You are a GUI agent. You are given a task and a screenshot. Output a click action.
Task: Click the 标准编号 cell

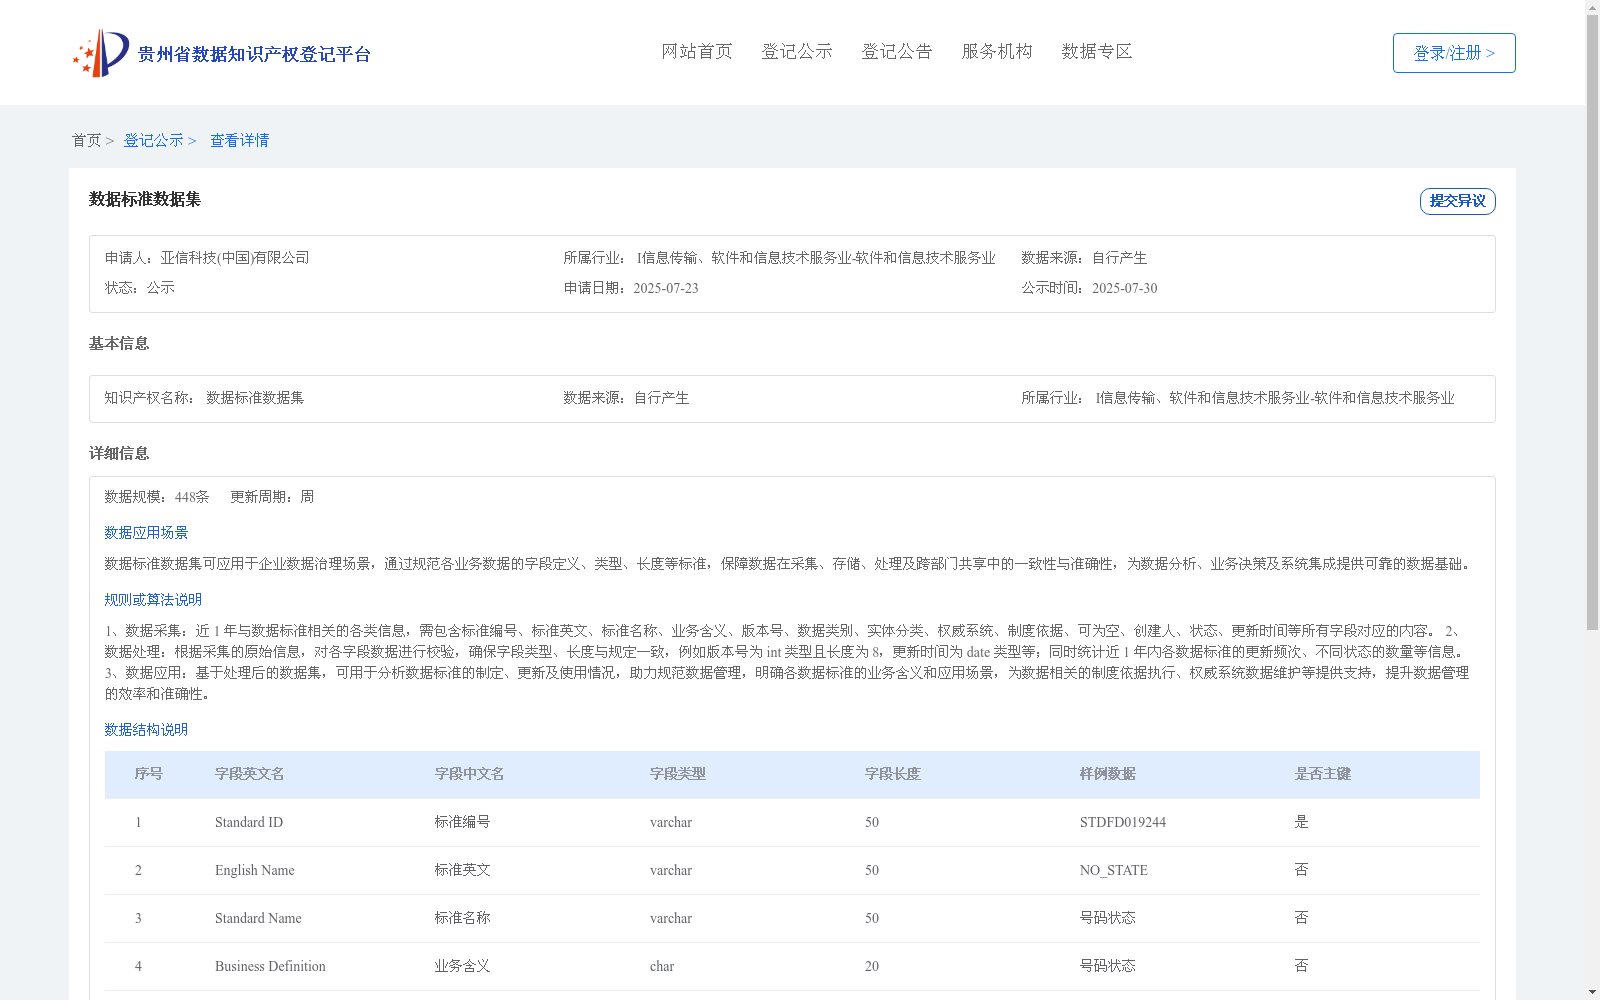[x=463, y=822]
